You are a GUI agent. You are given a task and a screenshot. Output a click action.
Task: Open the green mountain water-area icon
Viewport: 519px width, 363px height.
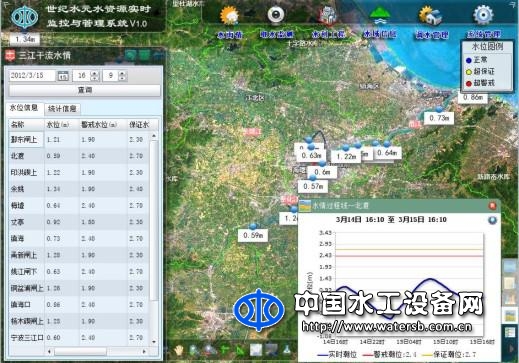pyautogui.click(x=380, y=15)
